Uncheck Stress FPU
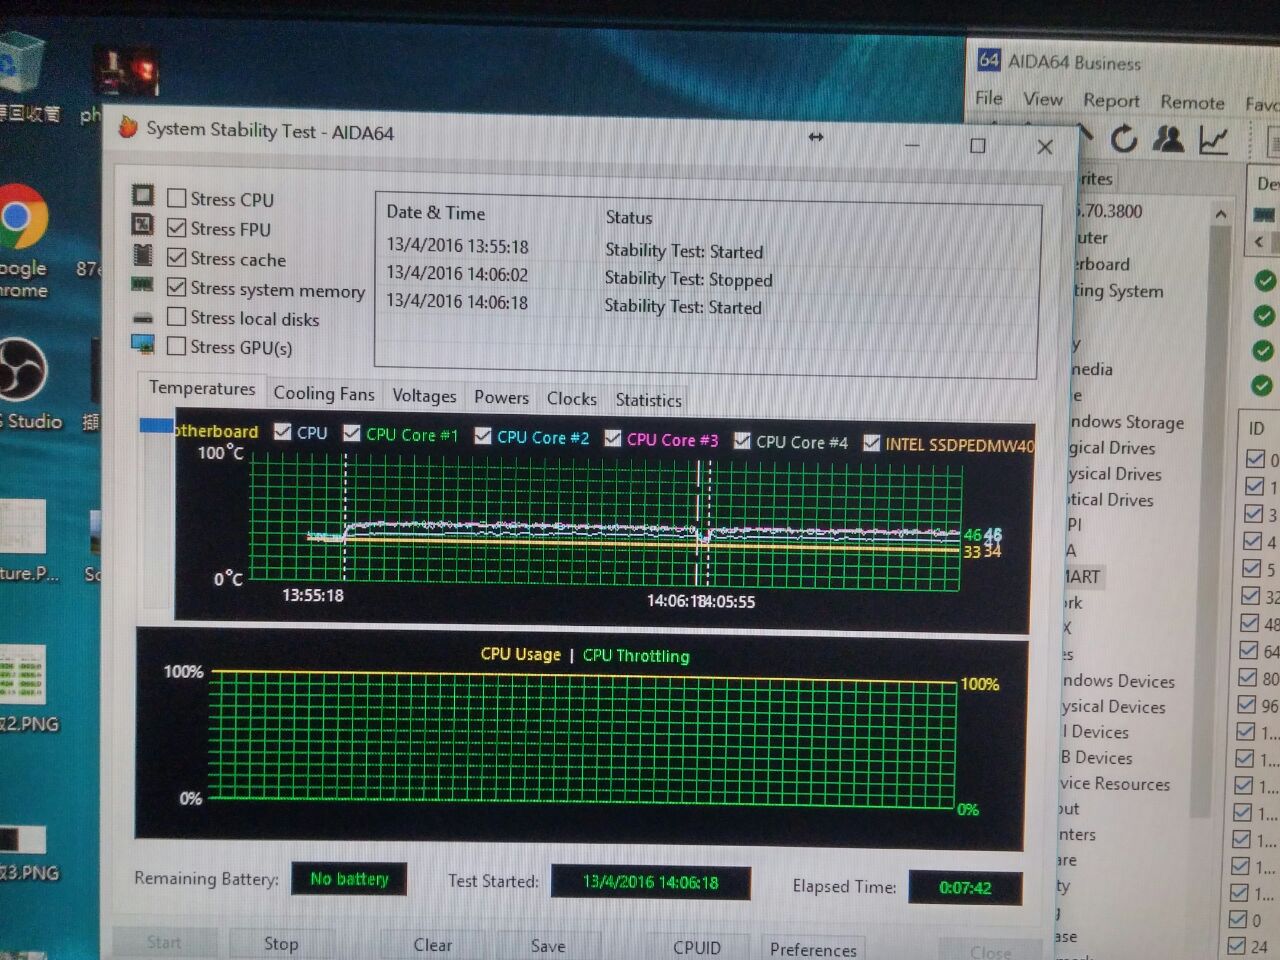Screen dimensions: 1280x960 [177, 228]
